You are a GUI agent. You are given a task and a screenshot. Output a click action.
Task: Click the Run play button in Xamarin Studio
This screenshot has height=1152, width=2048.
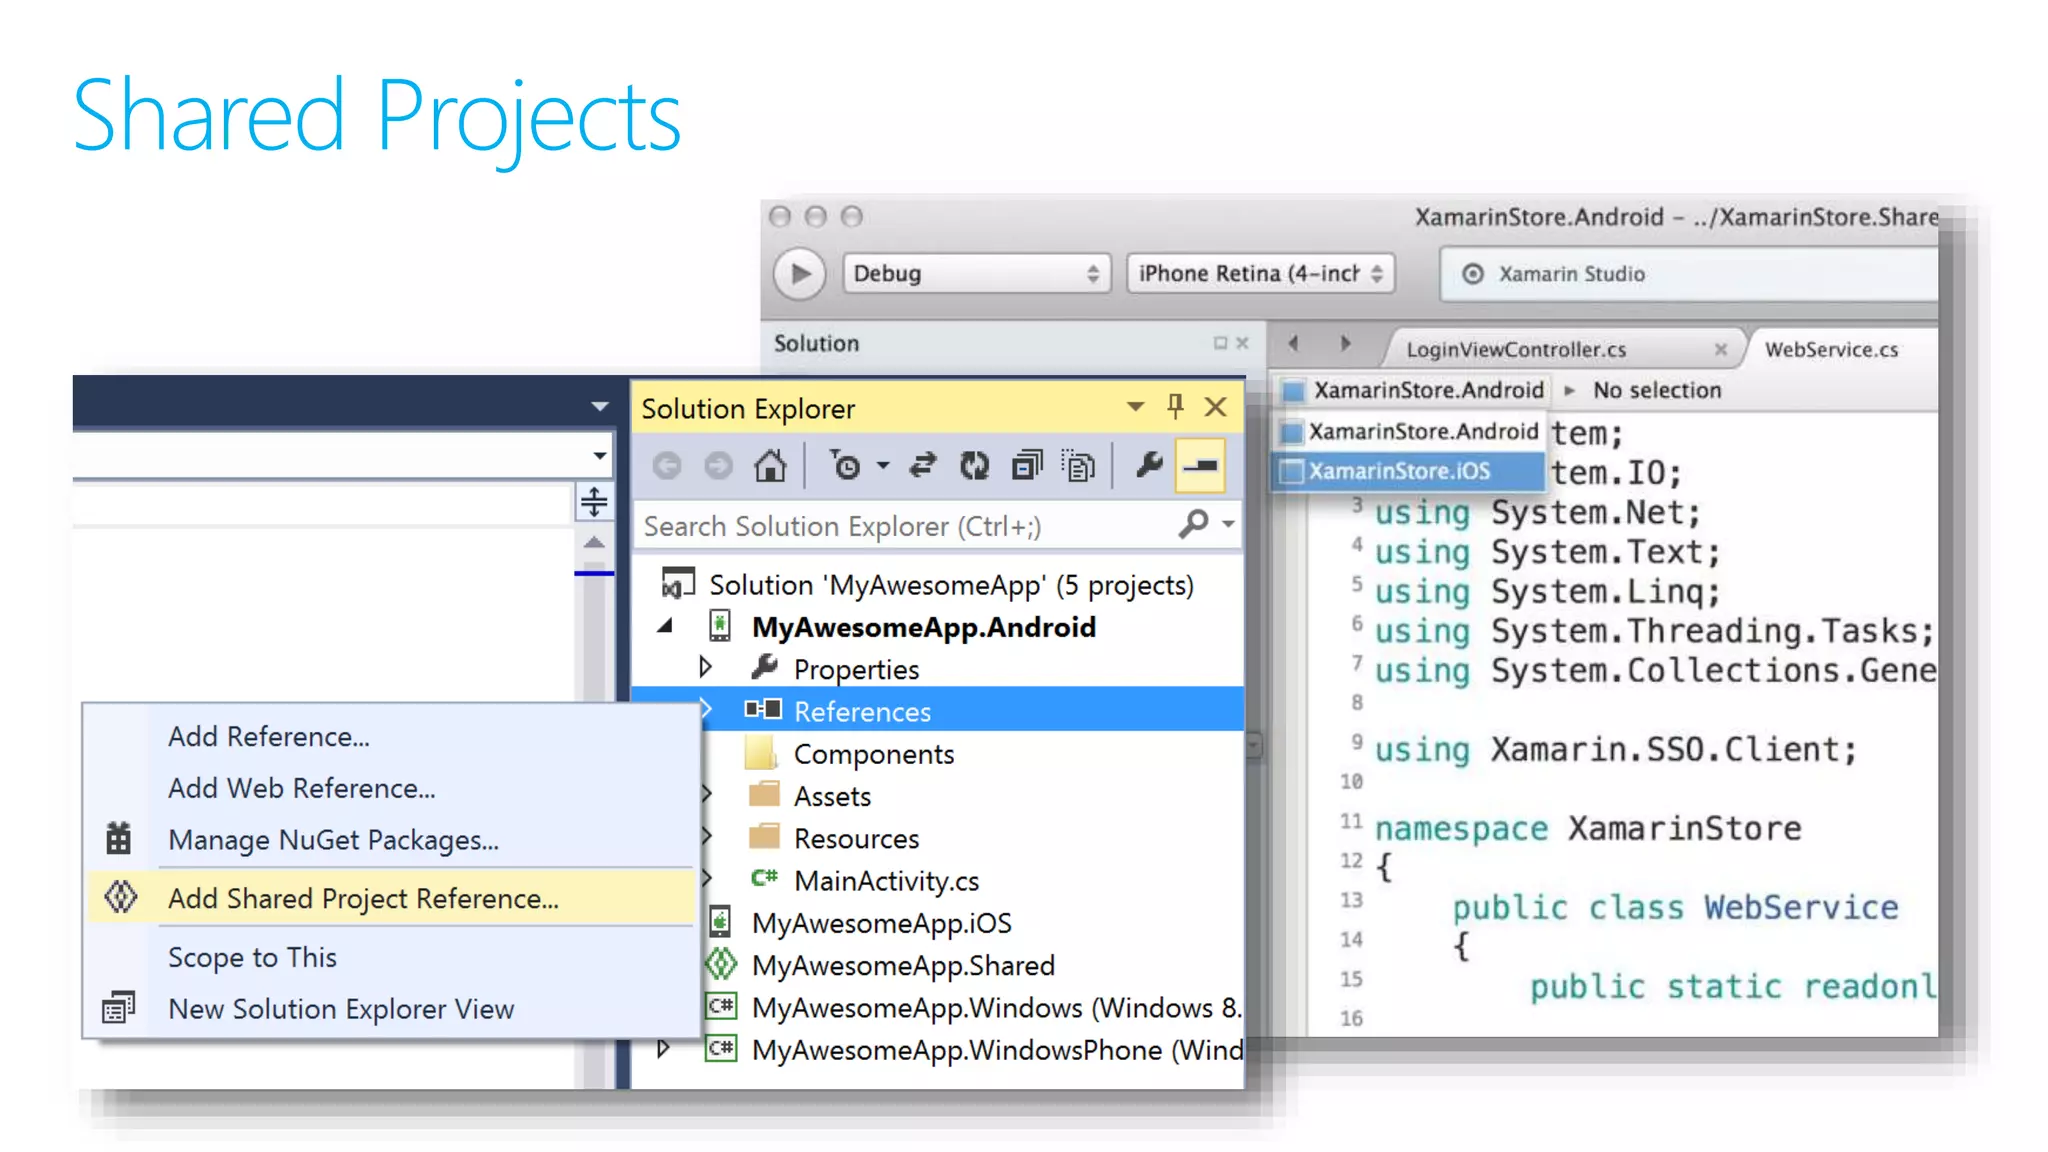pyautogui.click(x=800, y=273)
